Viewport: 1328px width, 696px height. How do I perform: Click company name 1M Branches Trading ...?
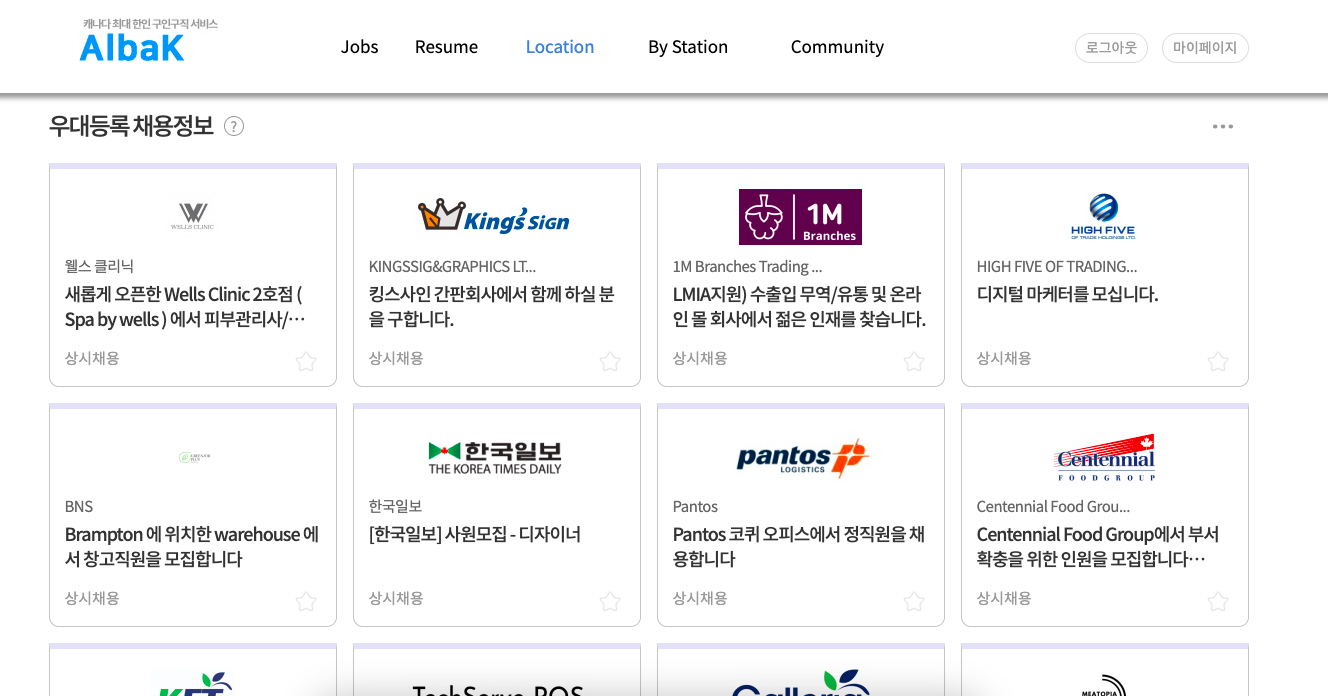pyautogui.click(x=747, y=266)
